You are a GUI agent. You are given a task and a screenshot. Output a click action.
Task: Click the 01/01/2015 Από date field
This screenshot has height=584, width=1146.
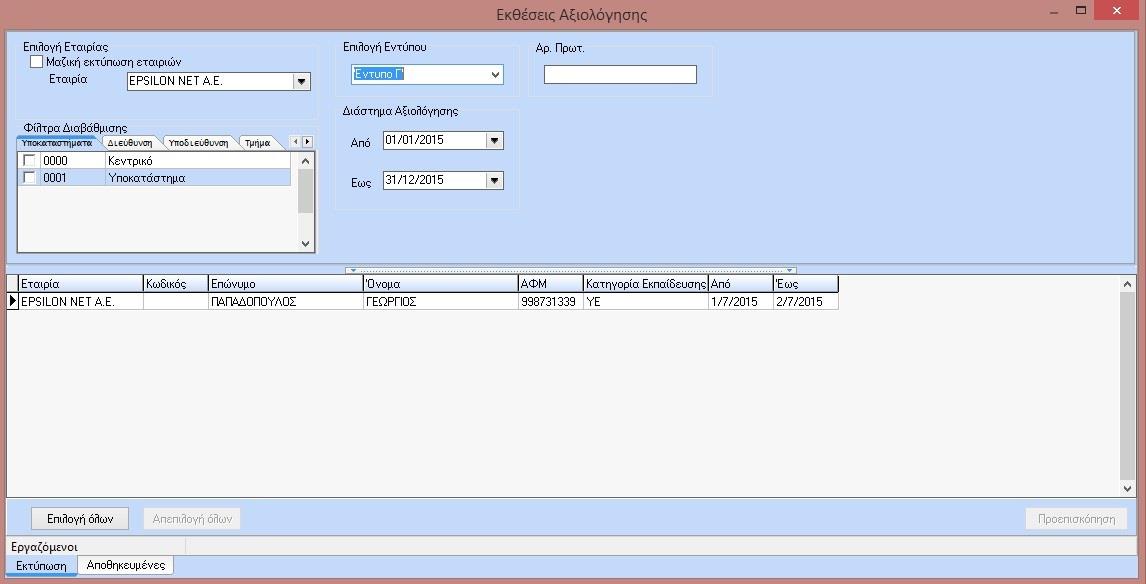click(x=435, y=140)
